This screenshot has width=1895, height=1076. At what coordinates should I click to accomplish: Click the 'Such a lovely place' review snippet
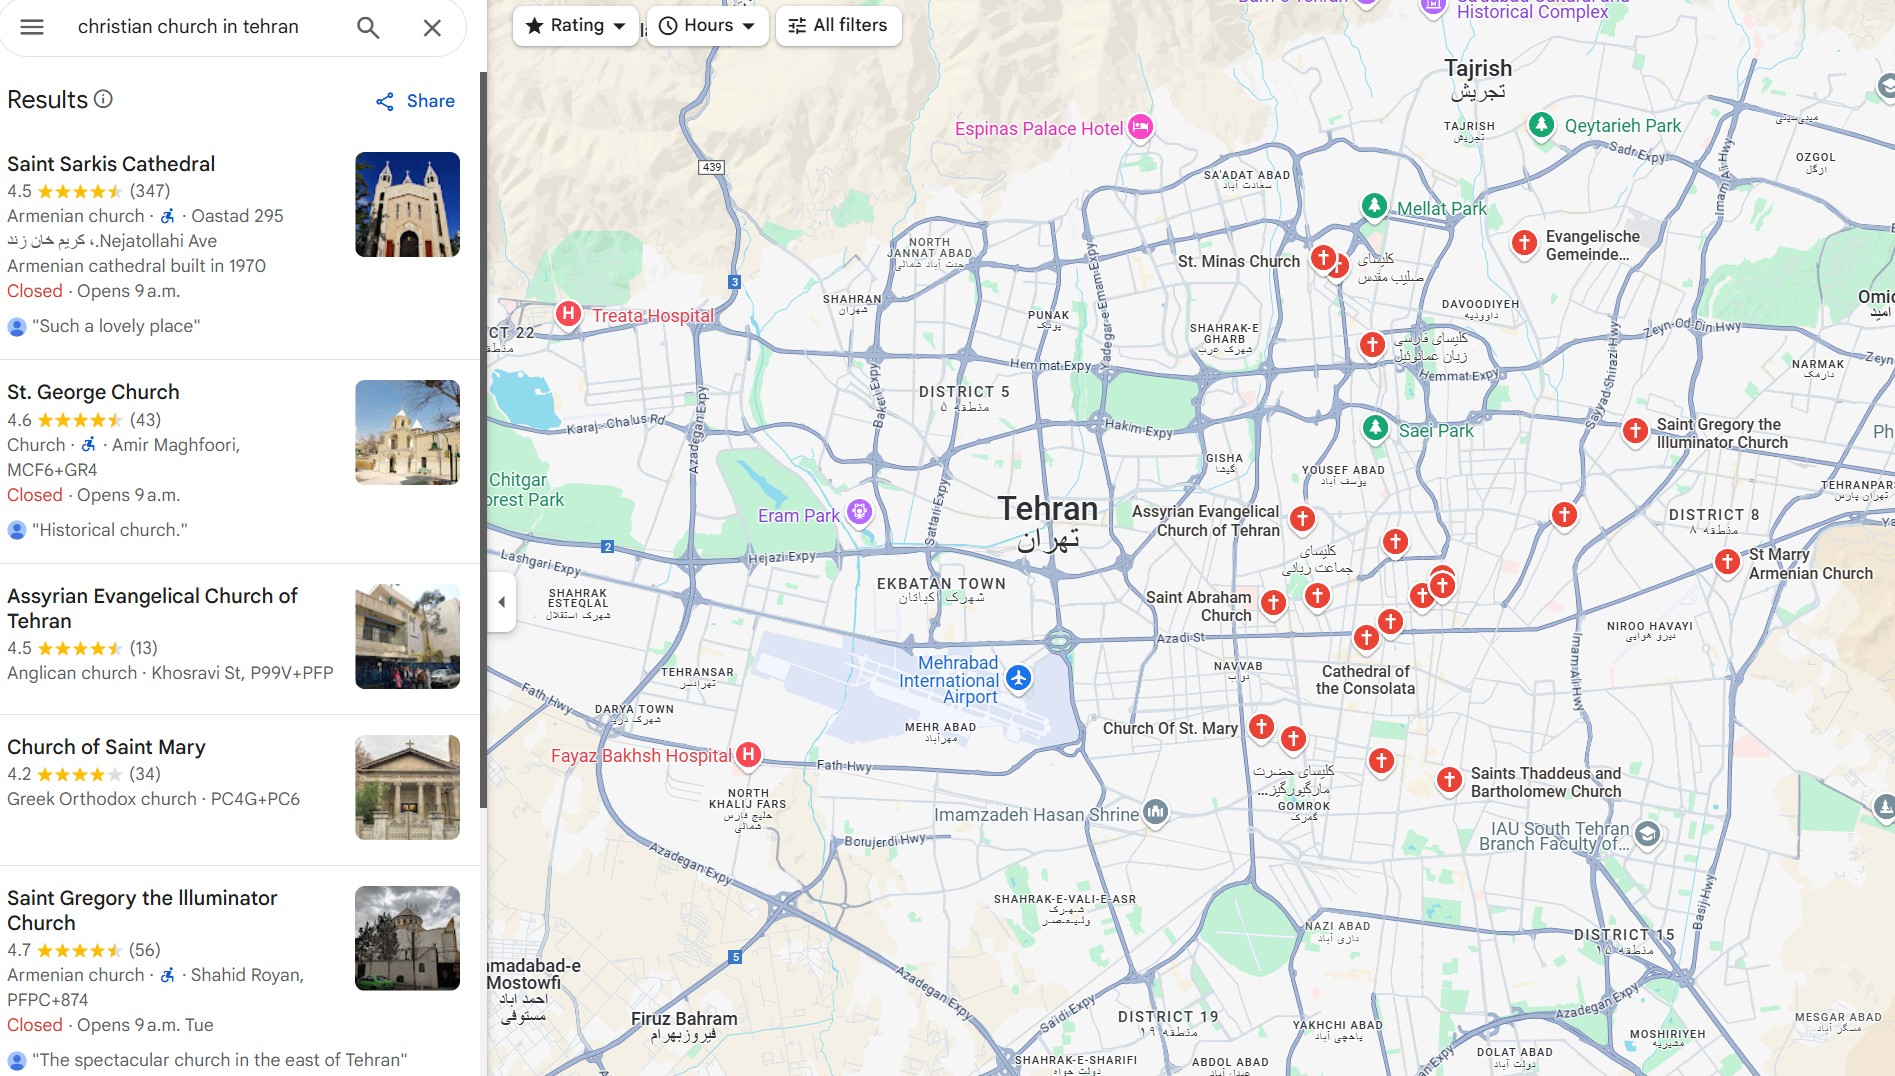tap(116, 326)
